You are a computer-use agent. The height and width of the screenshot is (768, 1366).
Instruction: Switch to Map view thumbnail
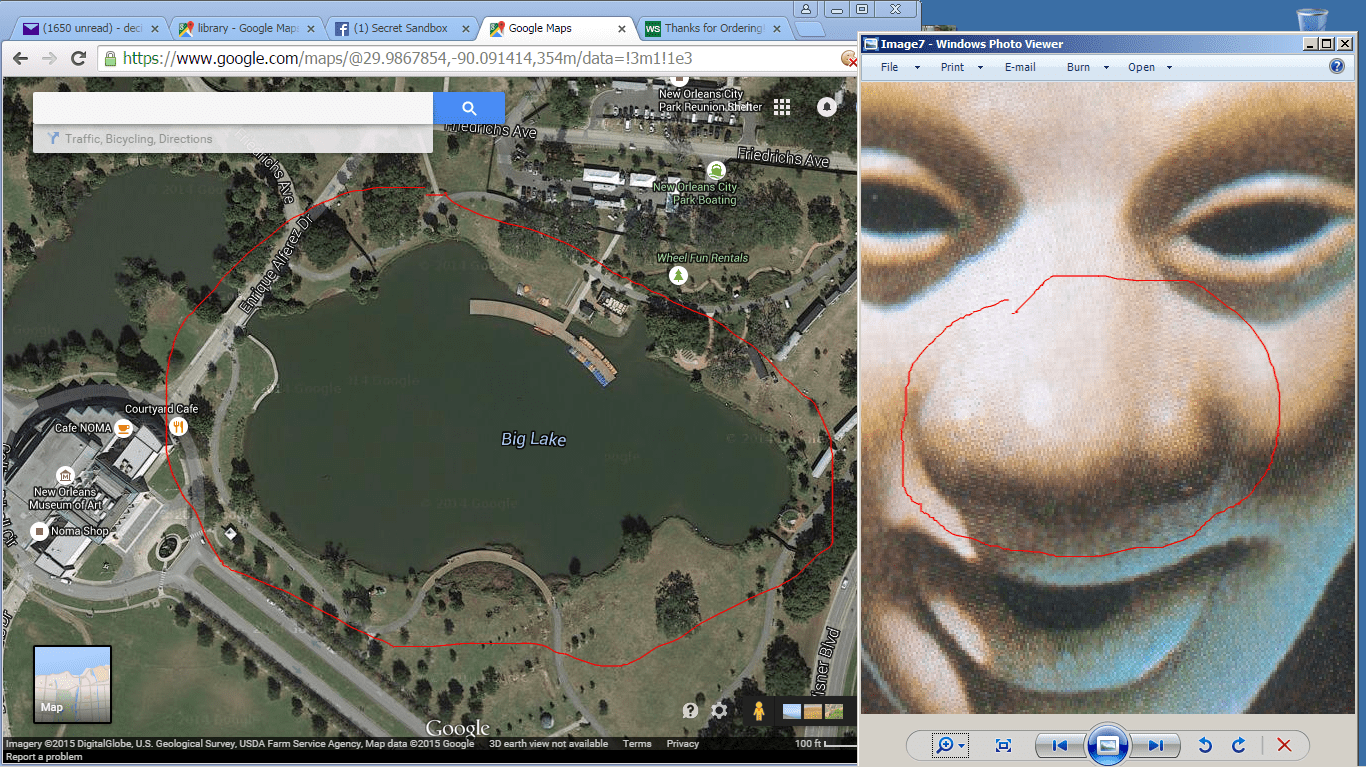(72, 684)
